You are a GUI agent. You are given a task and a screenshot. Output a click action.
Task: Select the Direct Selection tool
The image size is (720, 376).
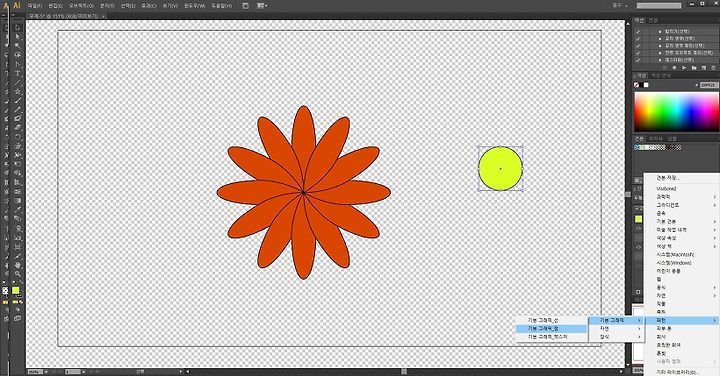tap(18, 36)
